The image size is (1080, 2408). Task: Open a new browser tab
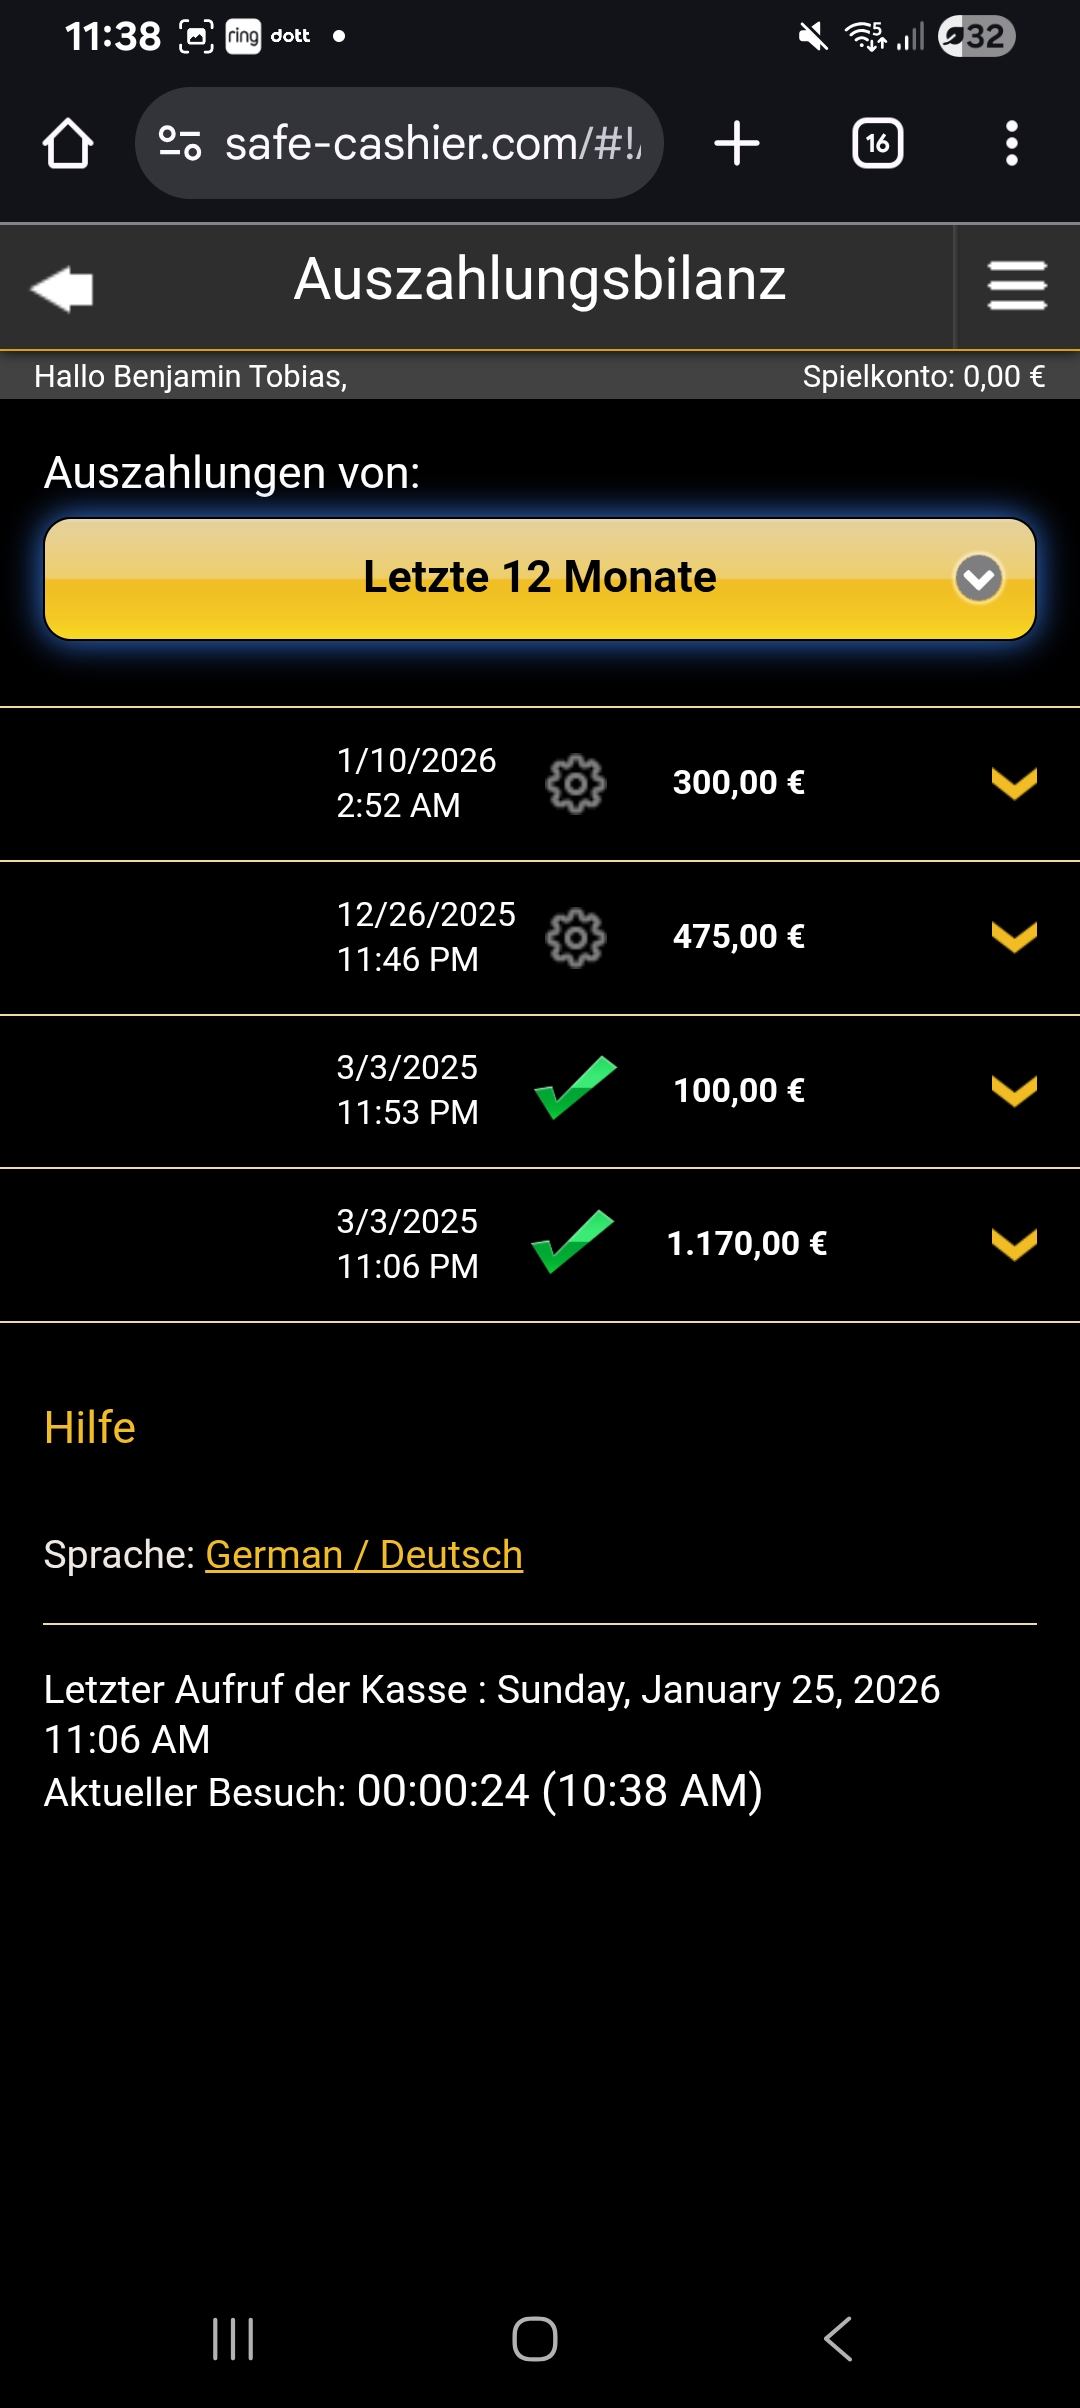click(737, 144)
